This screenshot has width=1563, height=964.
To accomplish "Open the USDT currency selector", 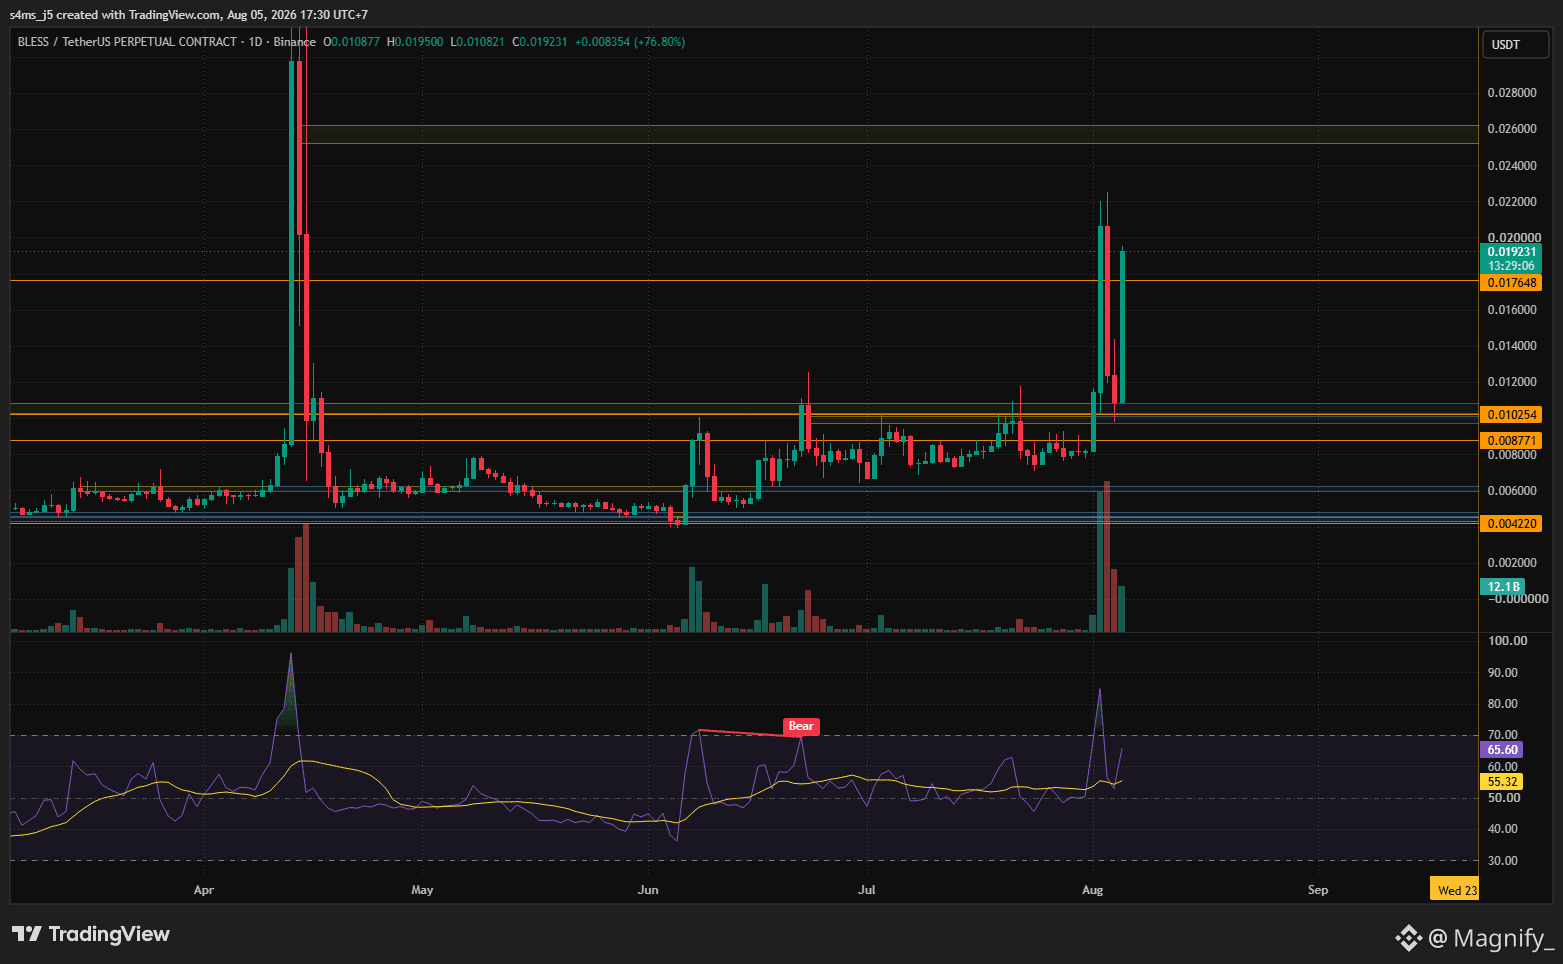I will point(1514,44).
